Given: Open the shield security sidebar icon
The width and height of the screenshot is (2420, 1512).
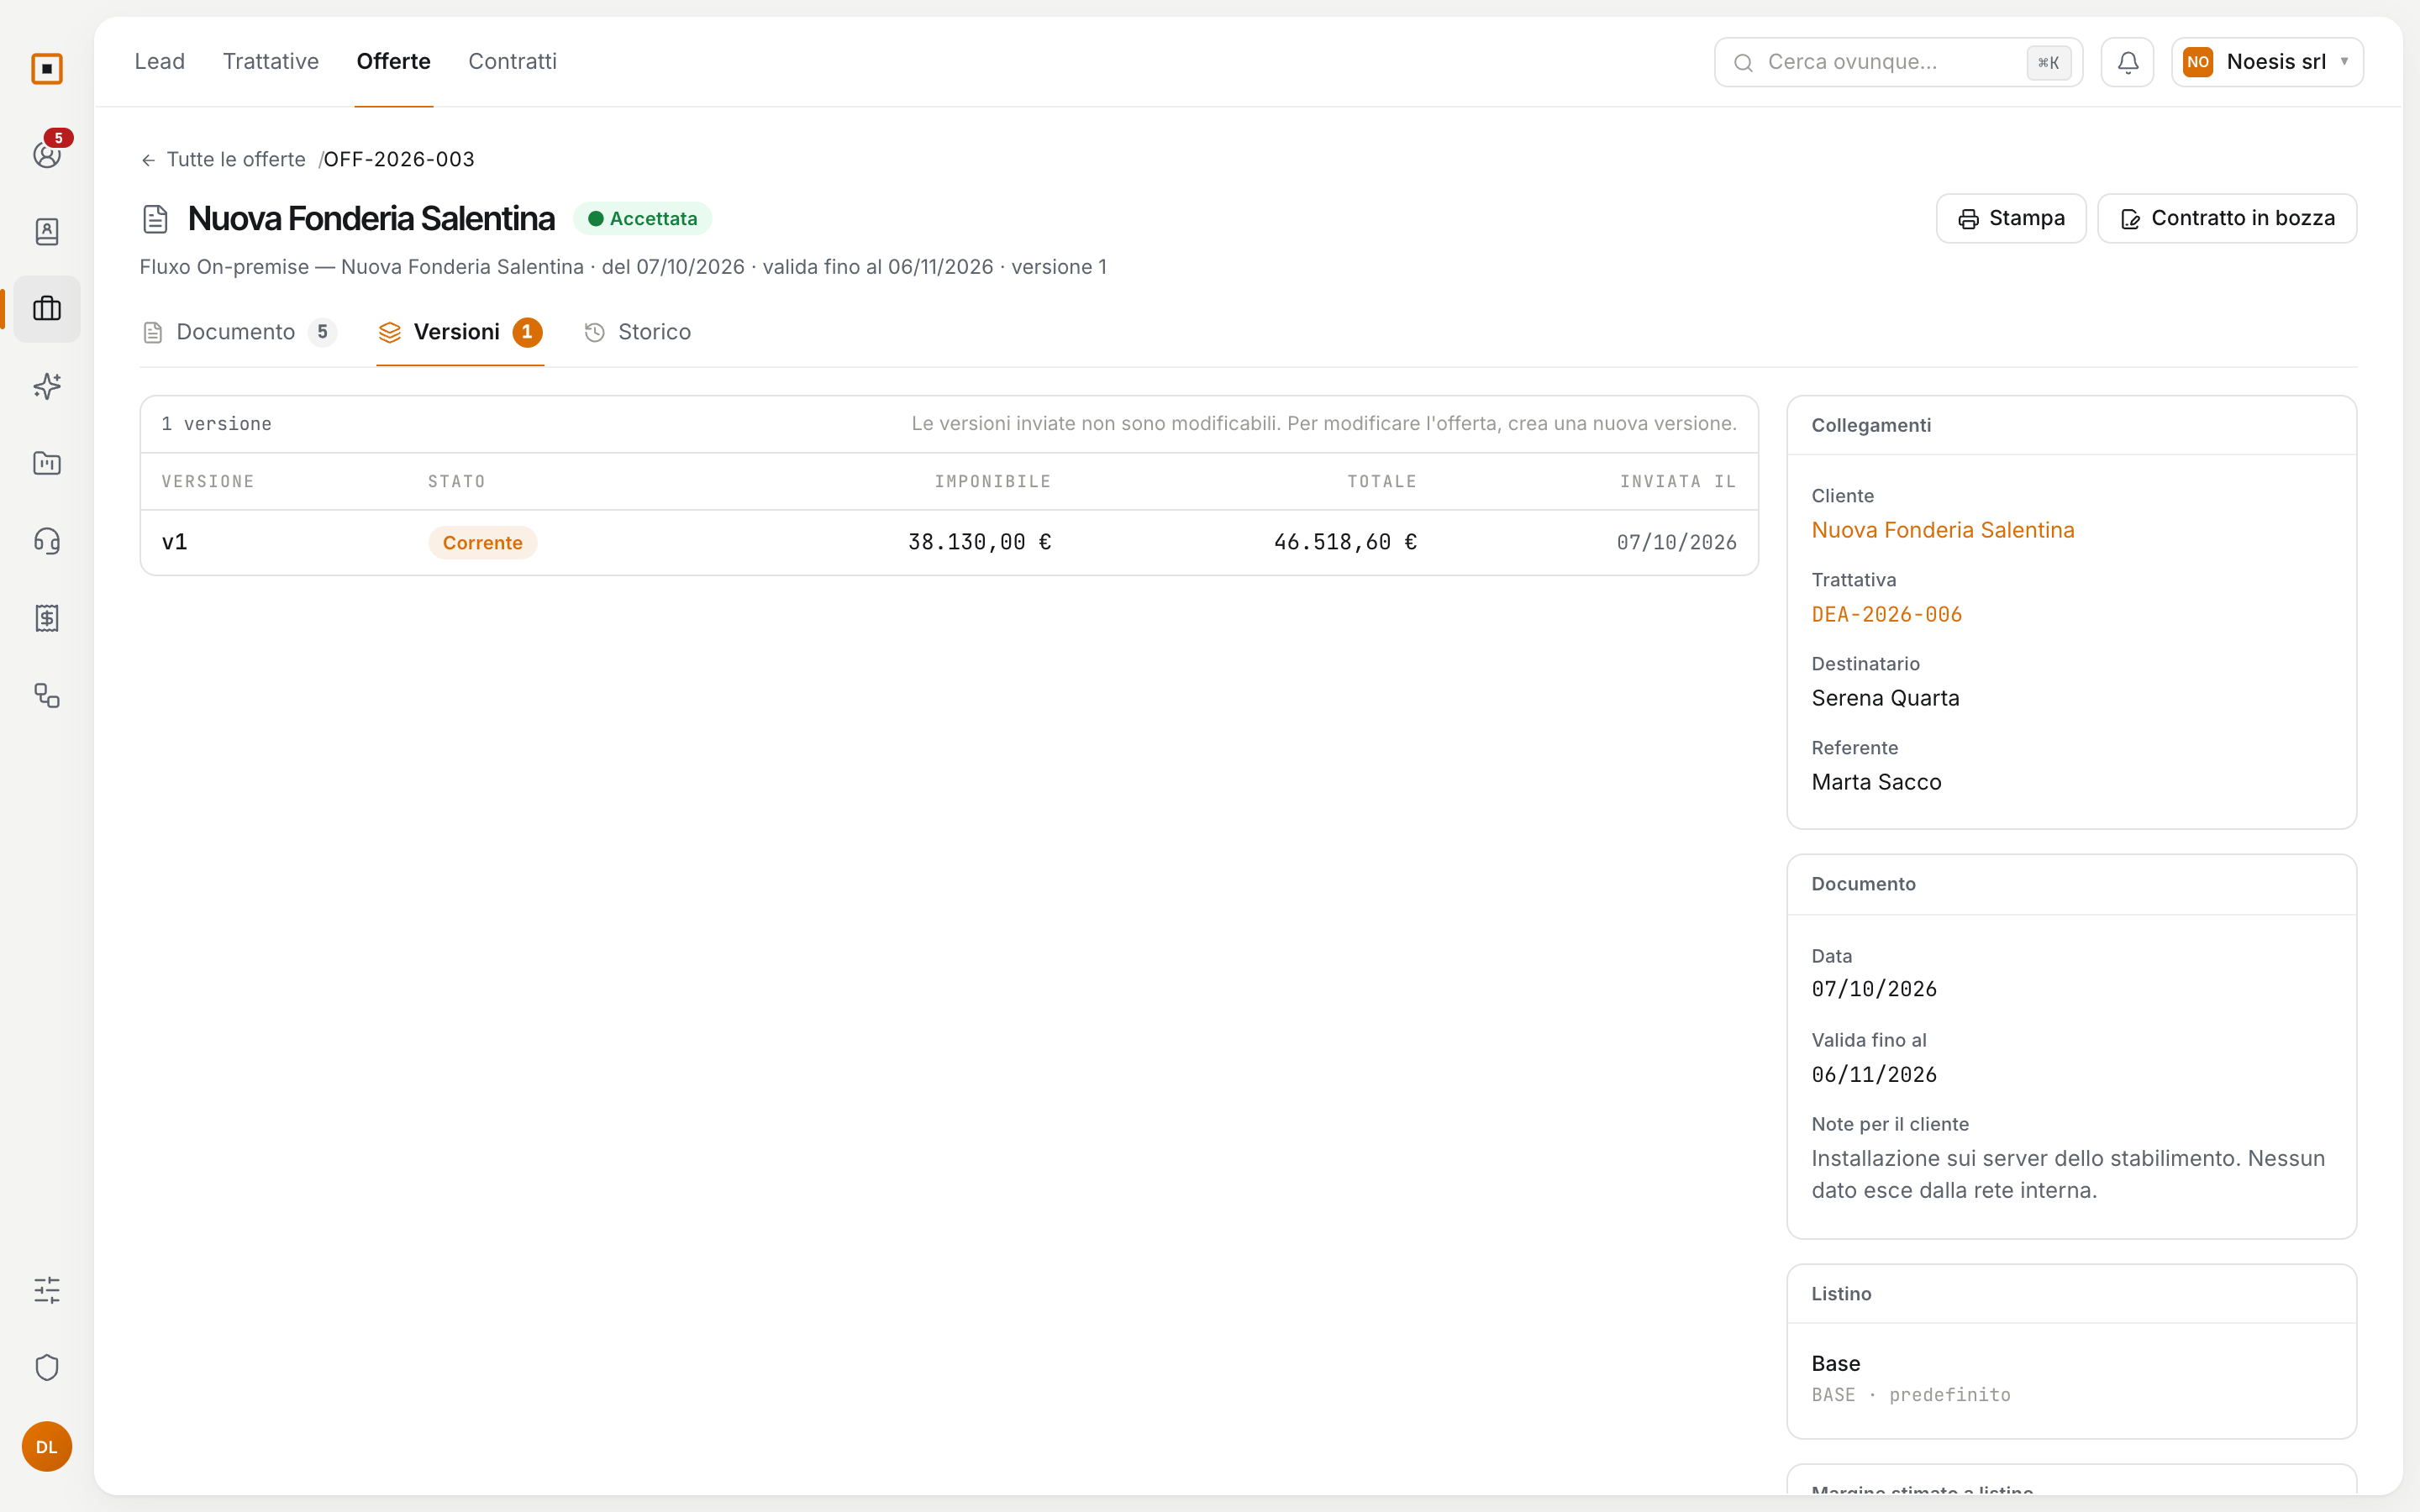Looking at the screenshot, I should coord(47,1367).
